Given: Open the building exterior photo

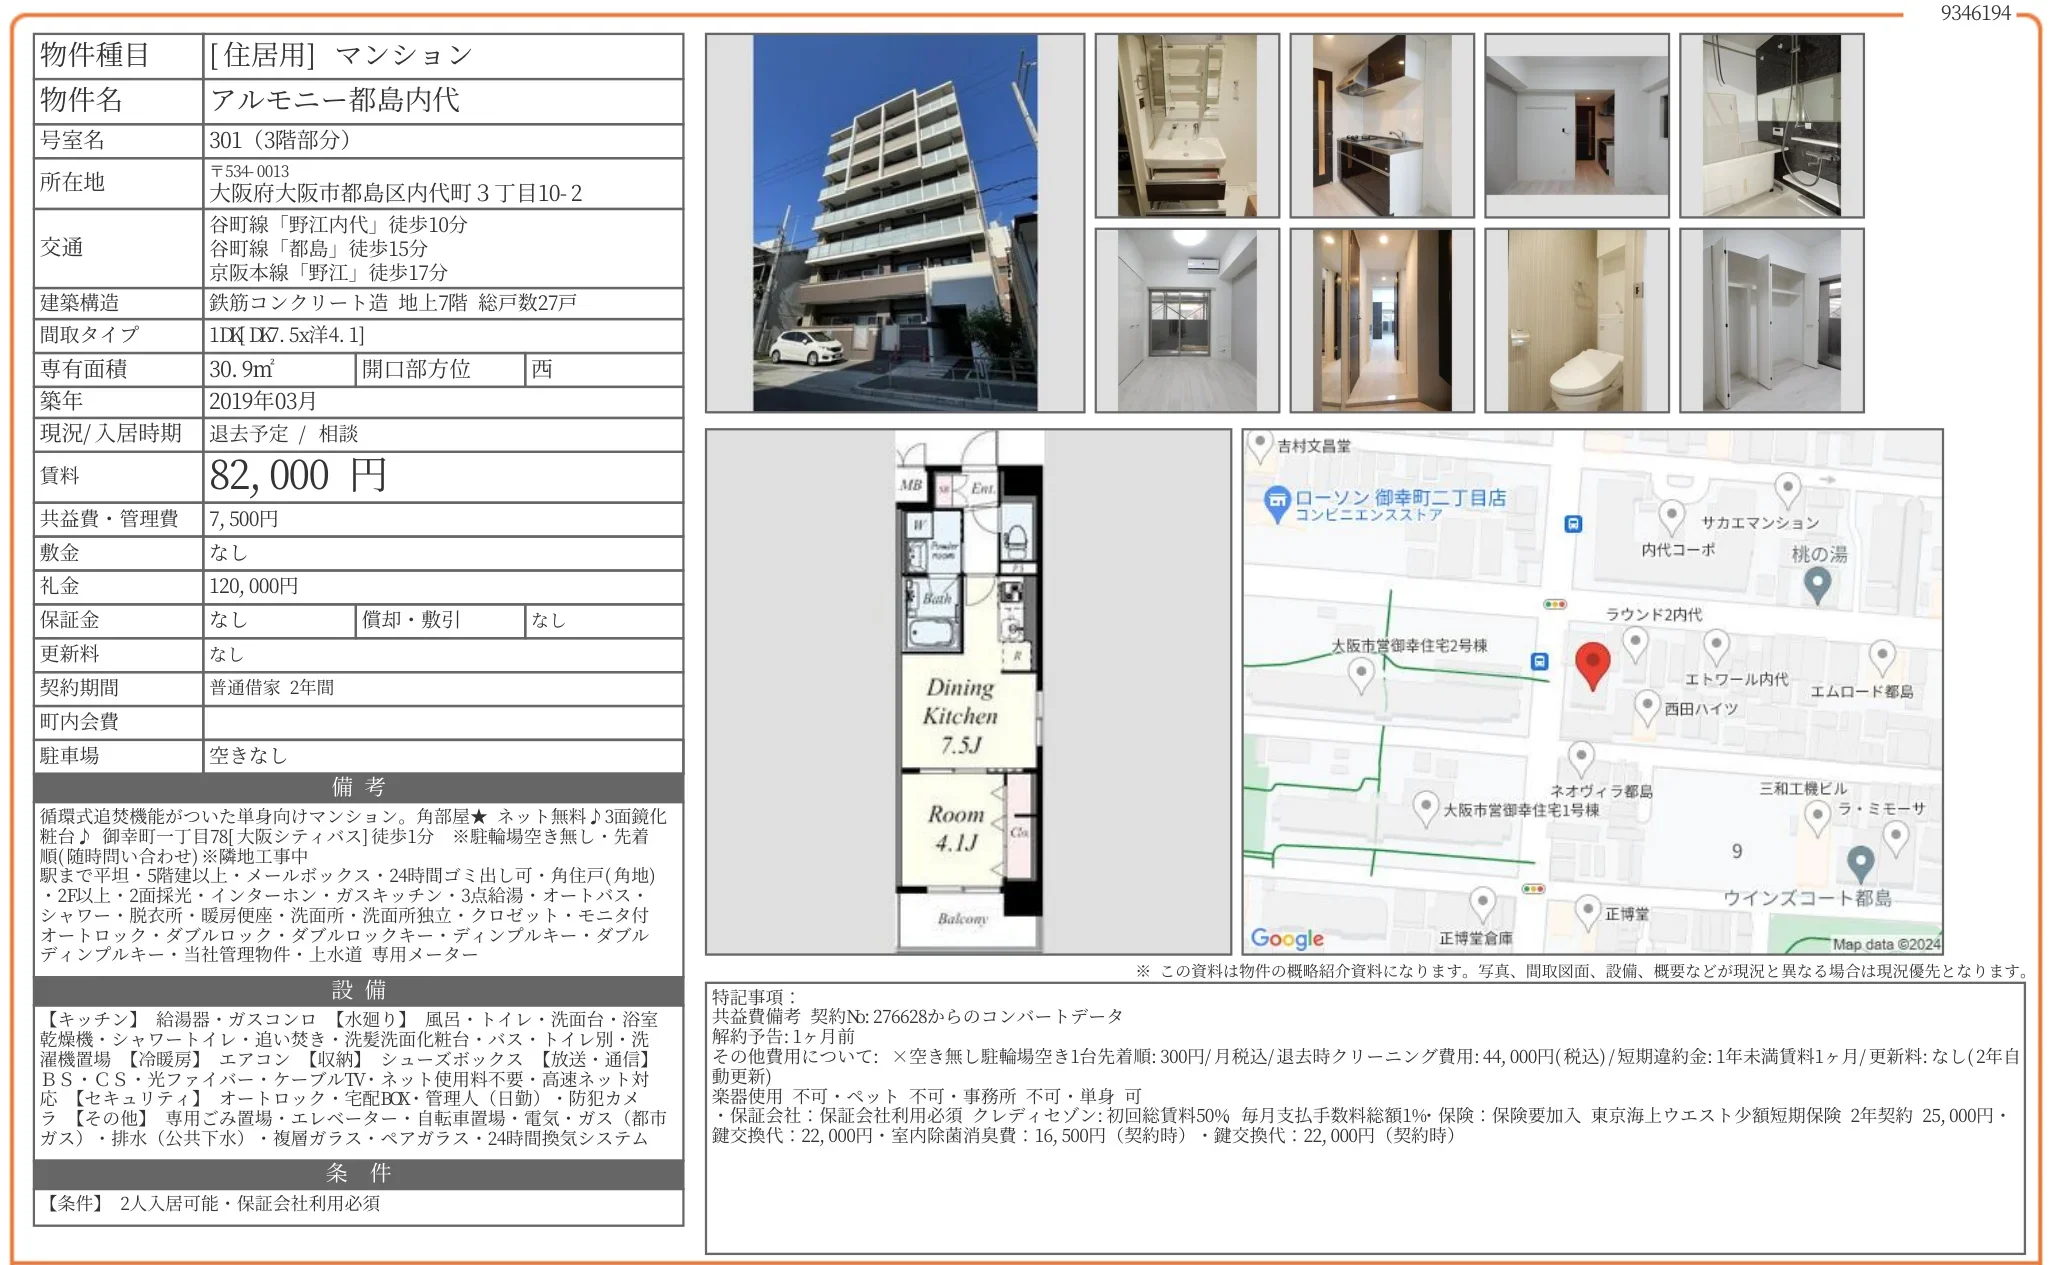Looking at the screenshot, I should tap(894, 222).
